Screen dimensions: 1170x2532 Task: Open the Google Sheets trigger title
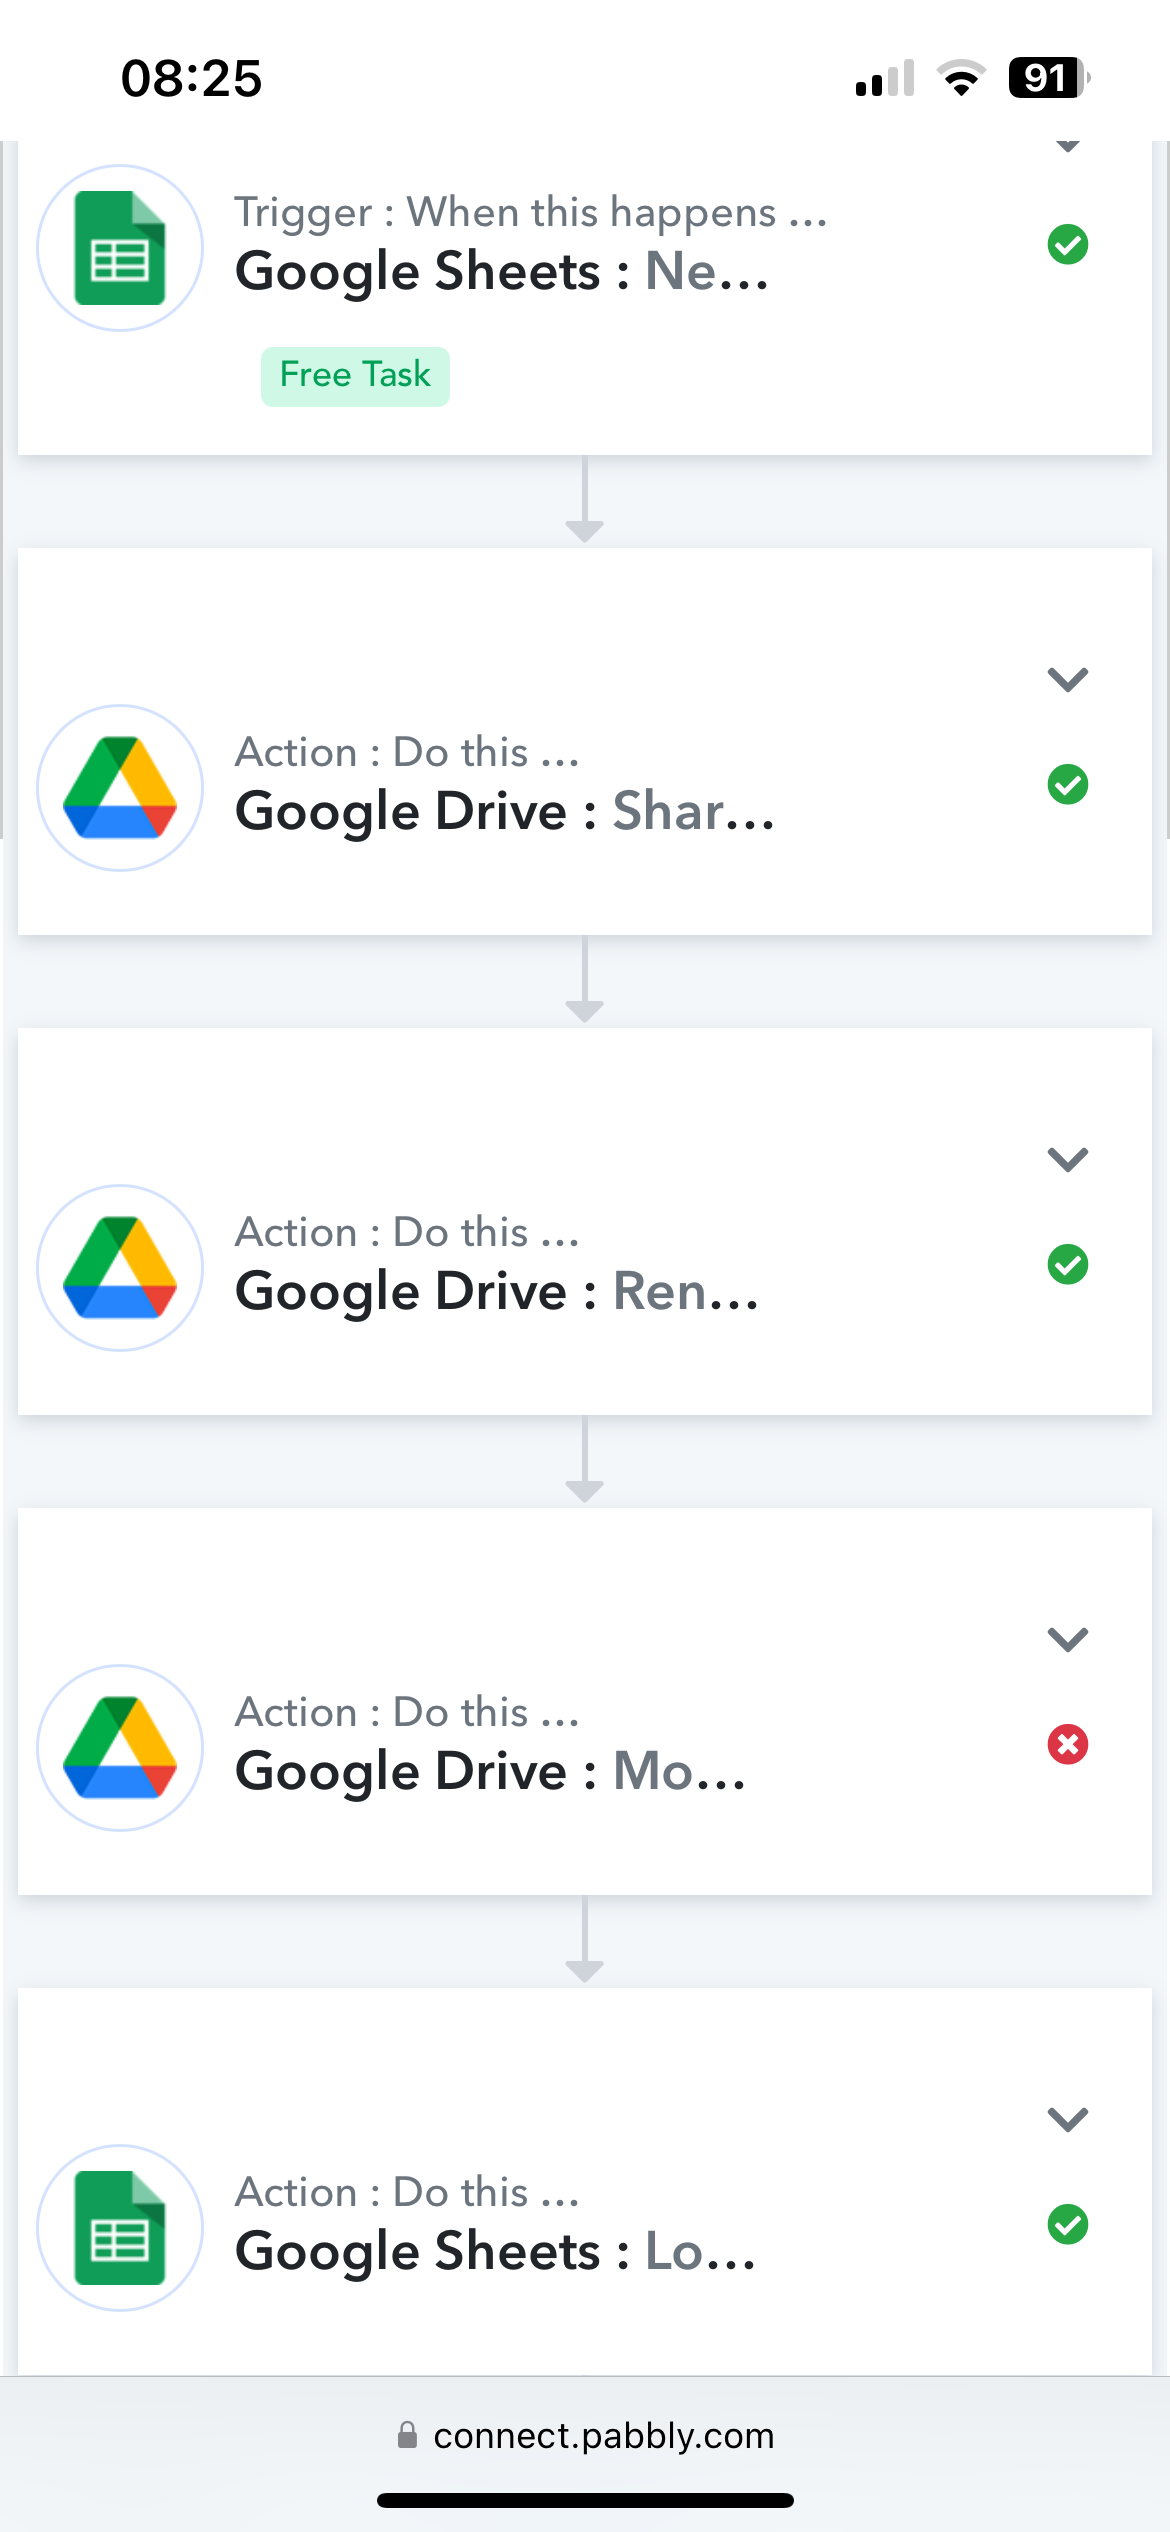coord(502,271)
